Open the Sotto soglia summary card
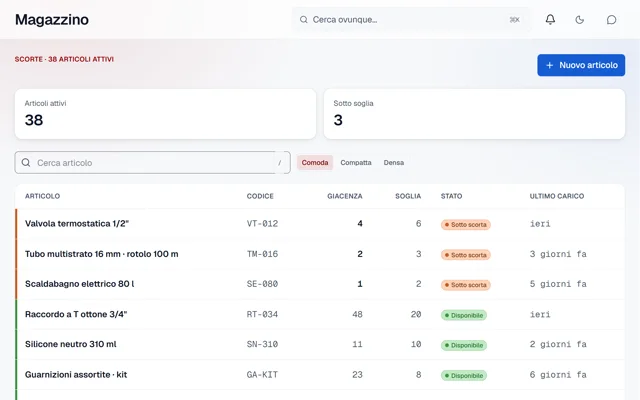640x400 pixels. [474, 114]
